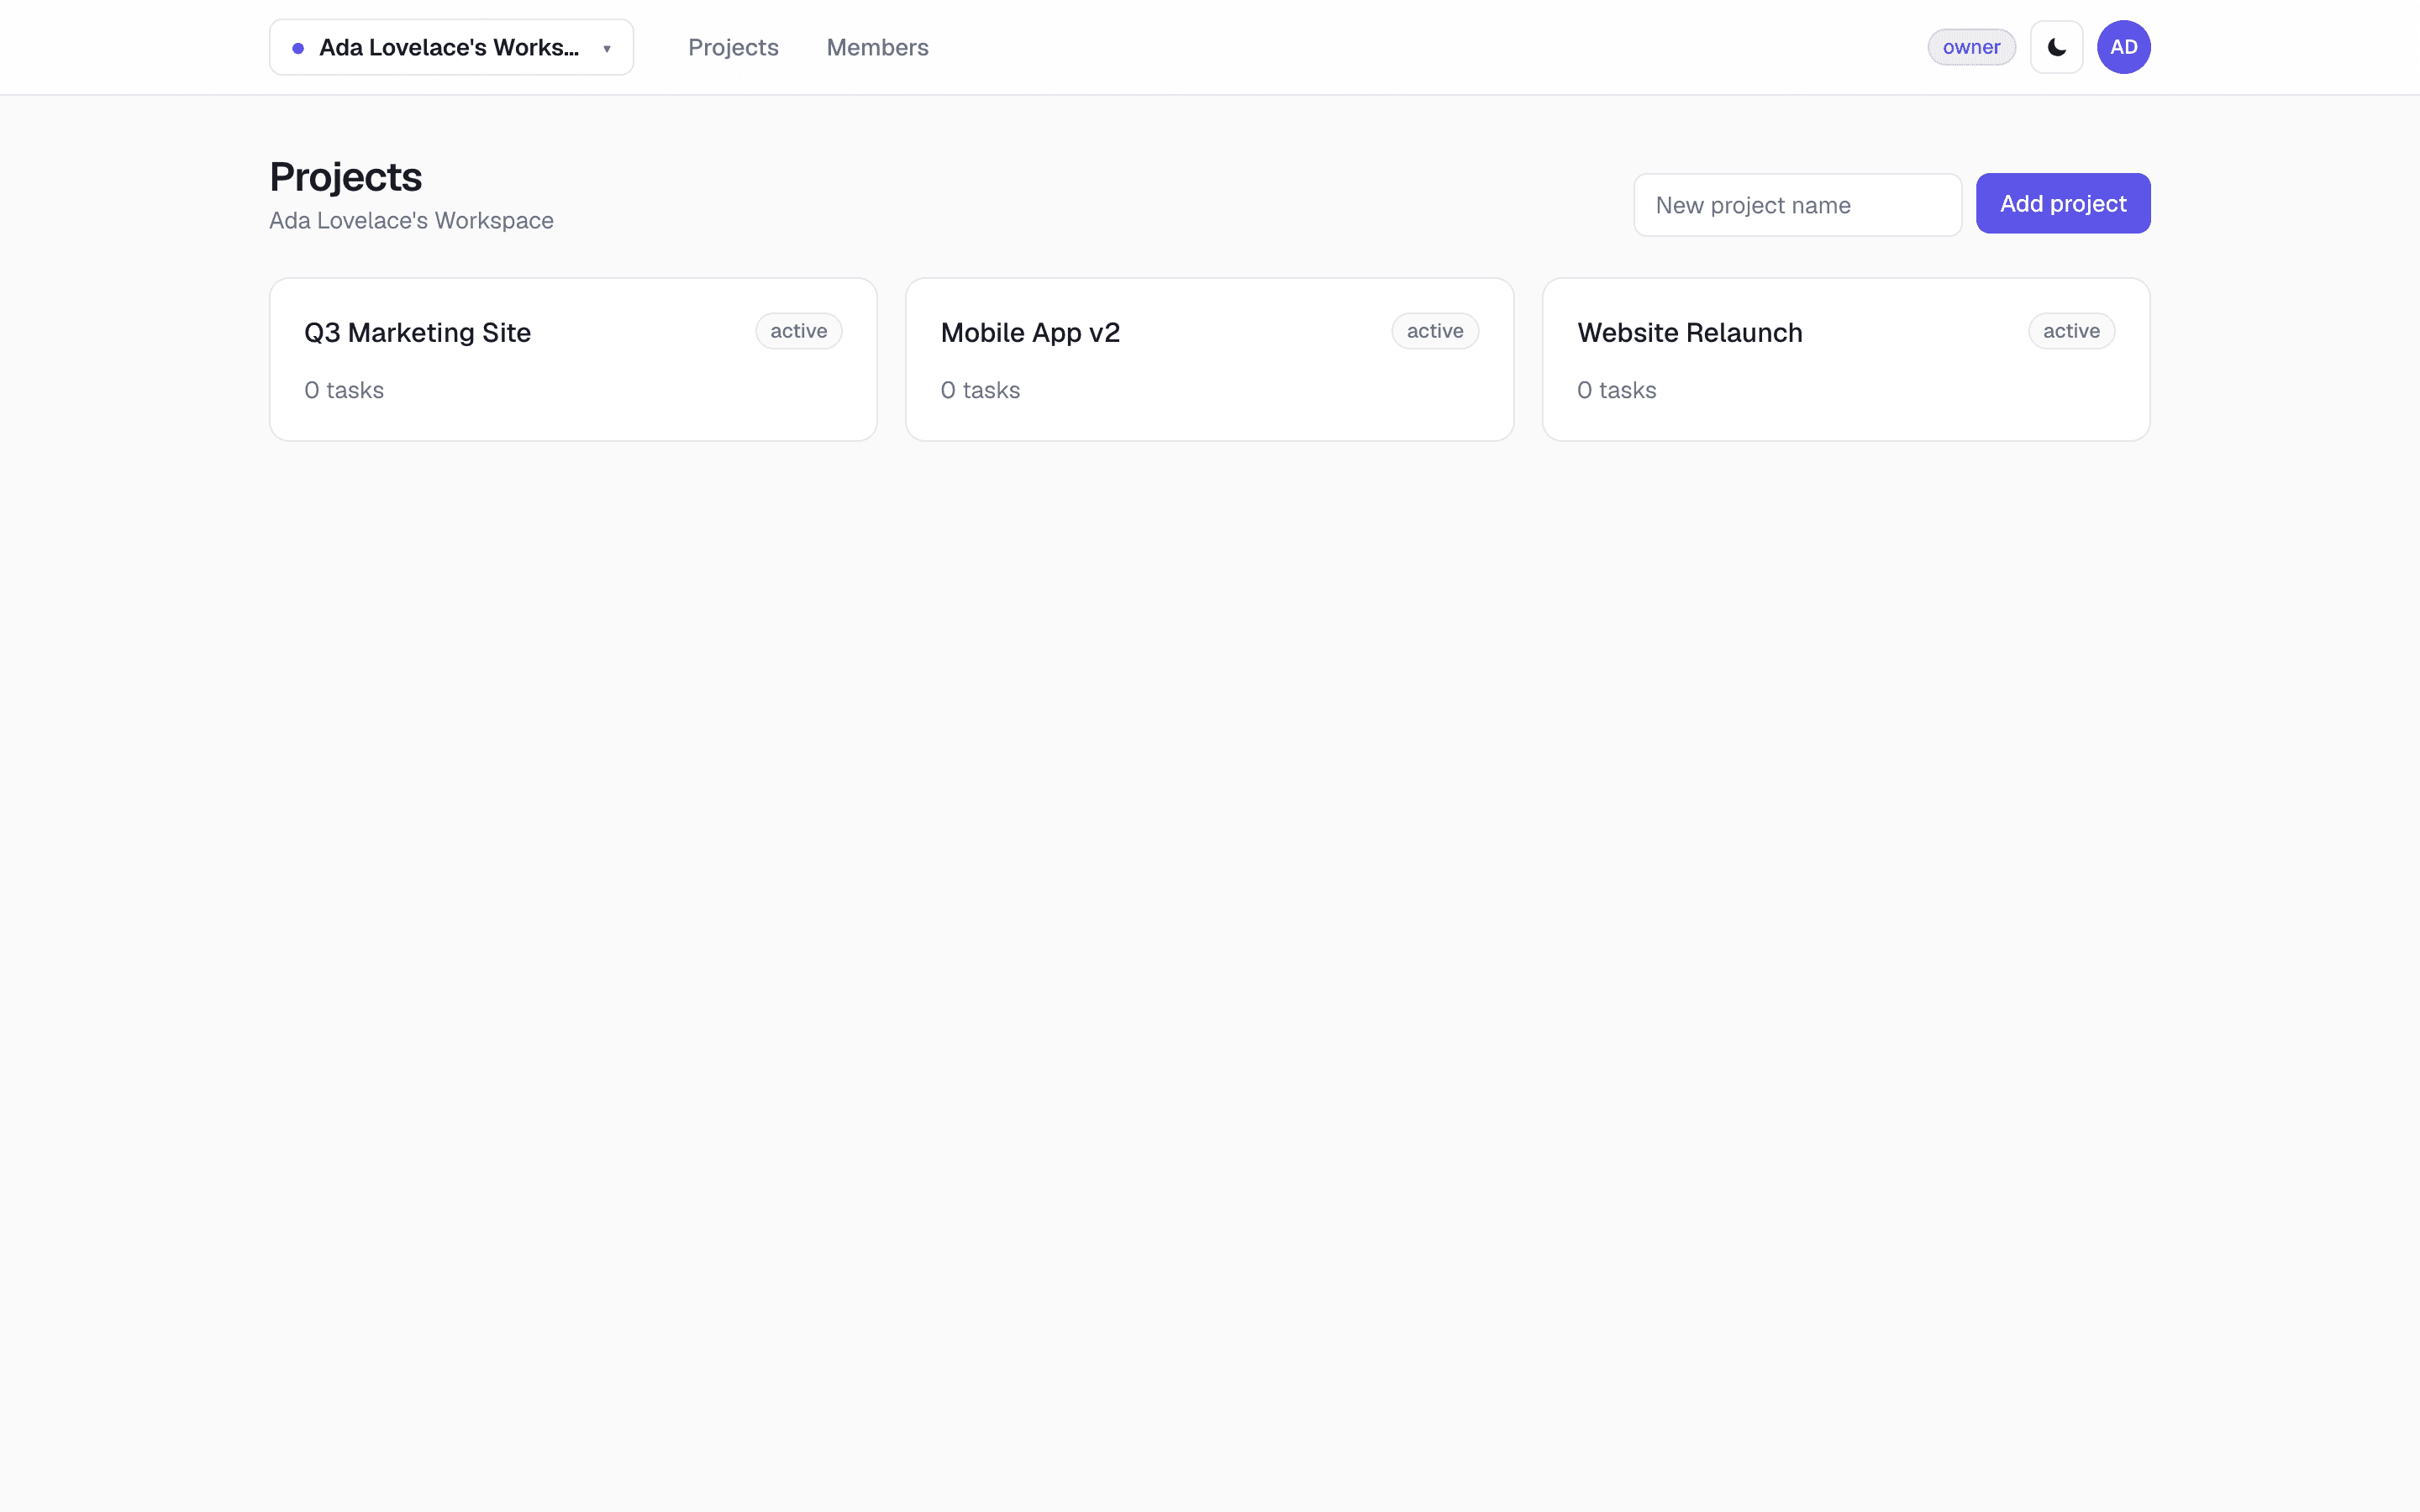The width and height of the screenshot is (2420, 1512).
Task: Toggle dark mode with moon icon
Action: (2056, 47)
